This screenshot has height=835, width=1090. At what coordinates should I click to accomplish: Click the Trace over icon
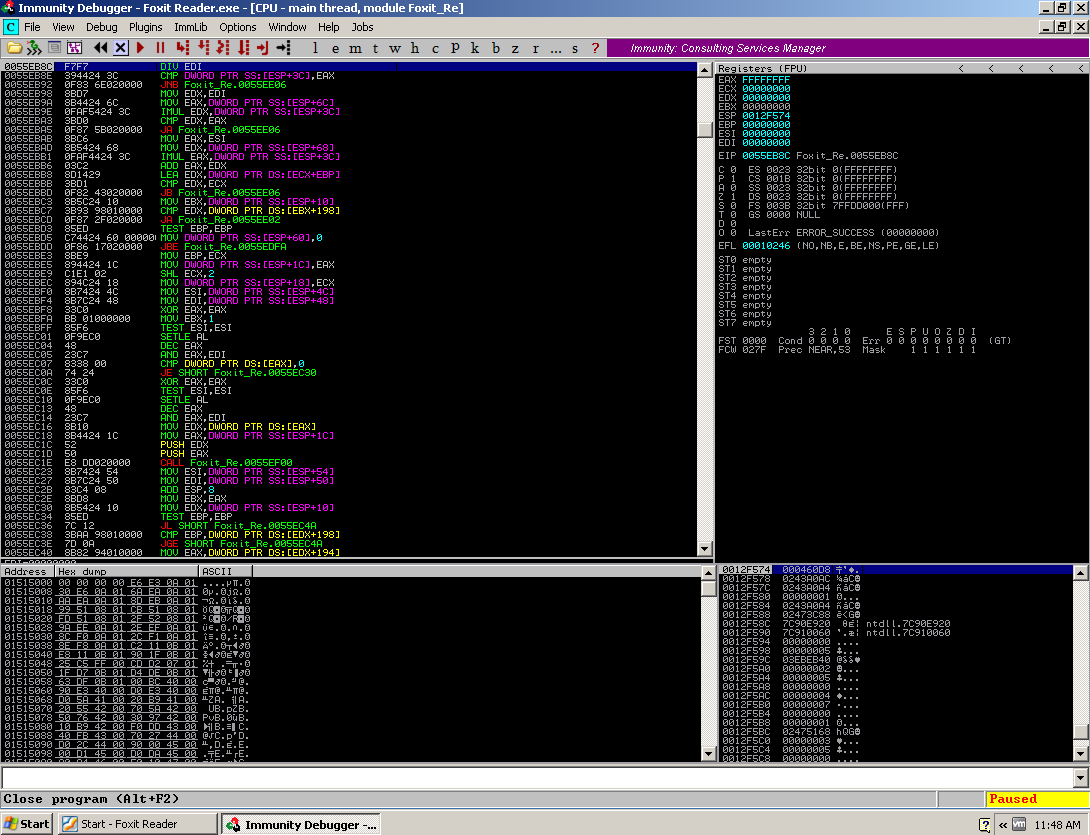tap(243, 48)
